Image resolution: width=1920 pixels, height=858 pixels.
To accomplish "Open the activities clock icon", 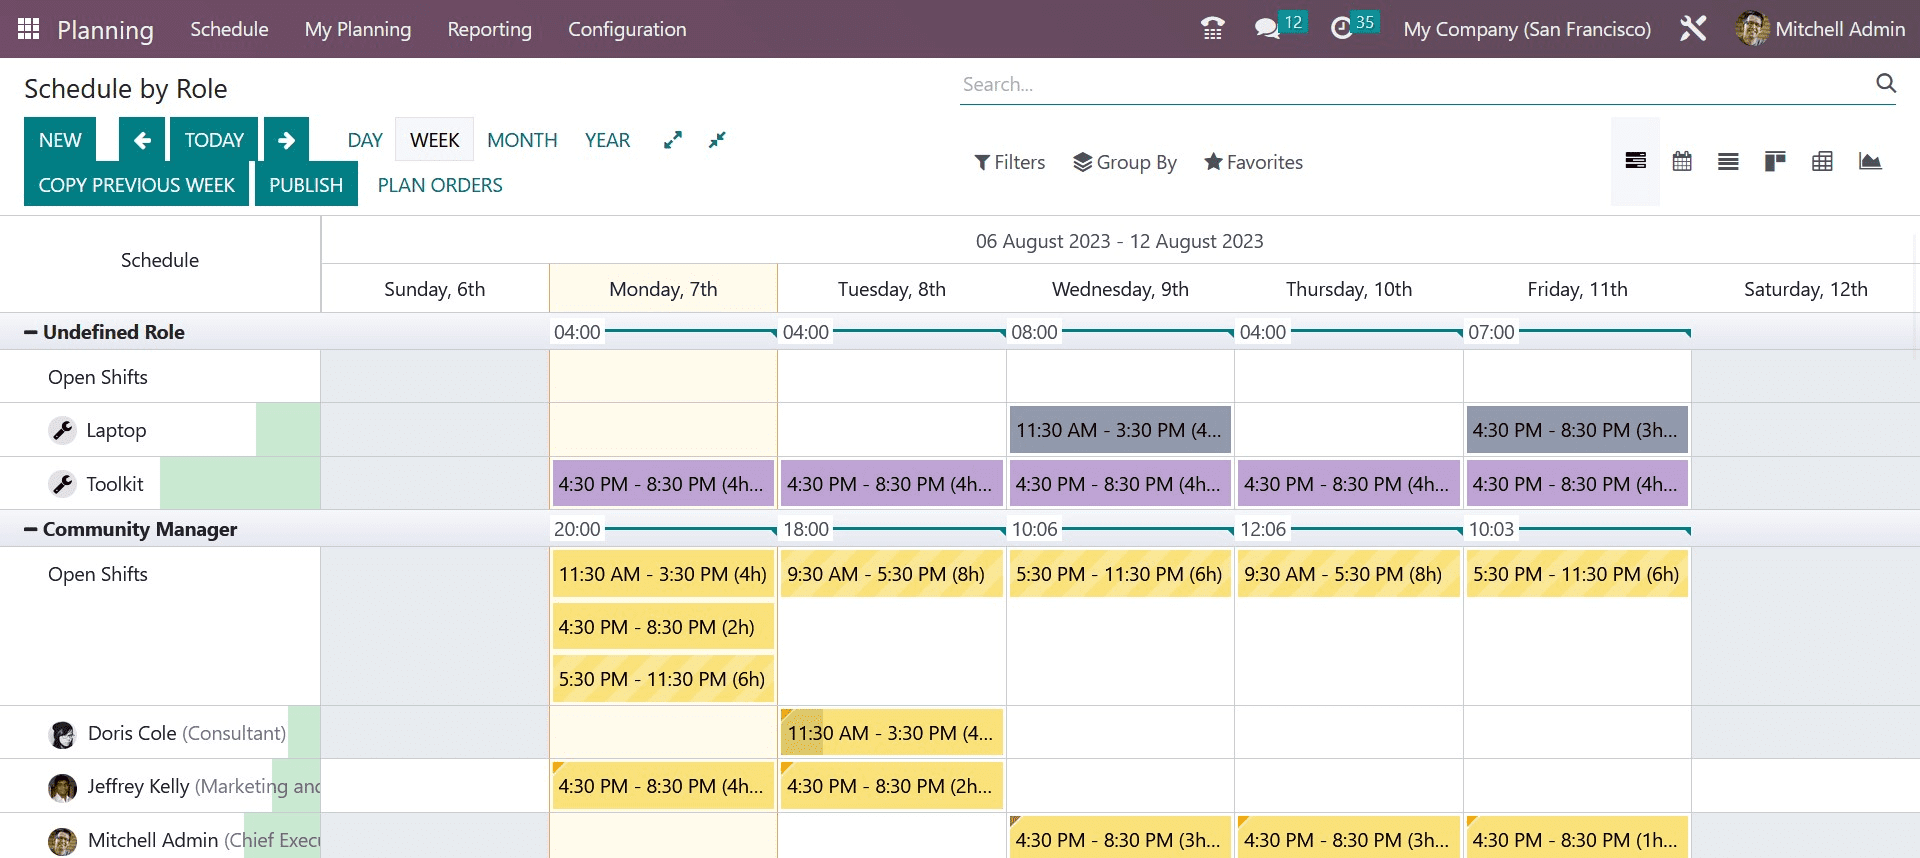I will pos(1341,29).
